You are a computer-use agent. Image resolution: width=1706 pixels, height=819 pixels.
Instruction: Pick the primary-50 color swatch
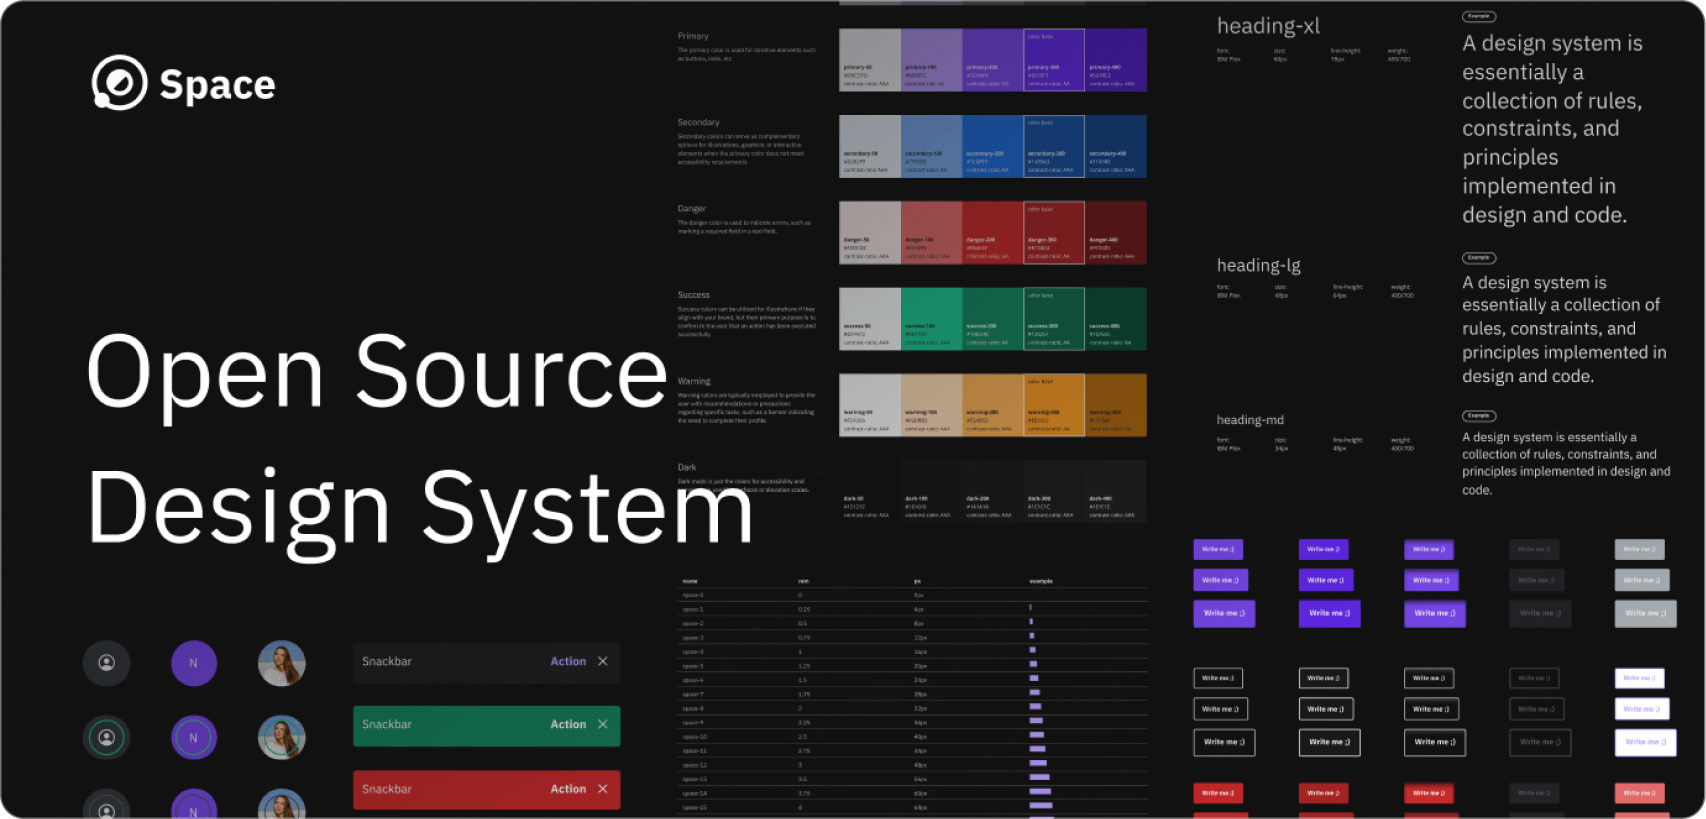[870, 60]
